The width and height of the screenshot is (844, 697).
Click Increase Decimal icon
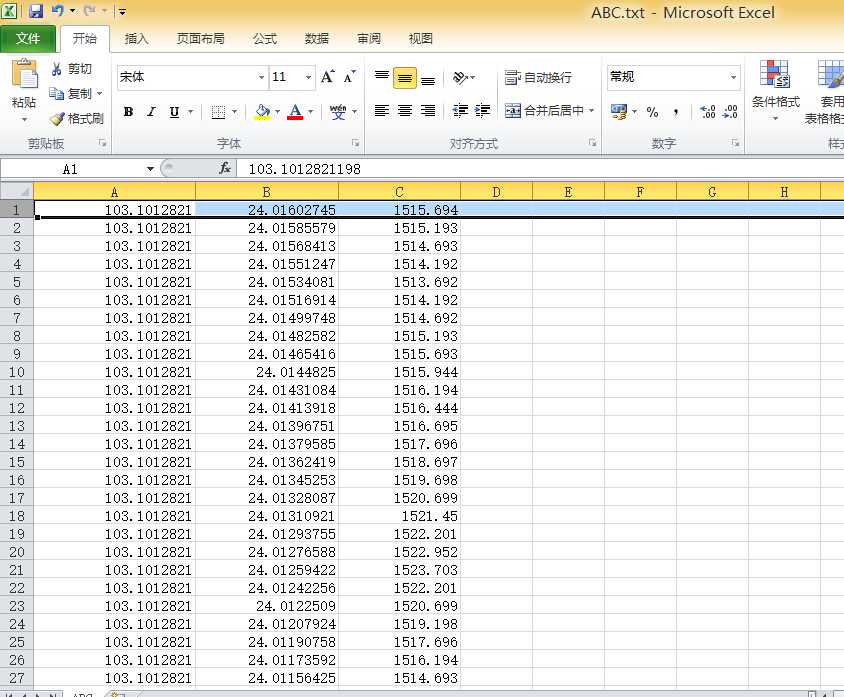(x=708, y=112)
